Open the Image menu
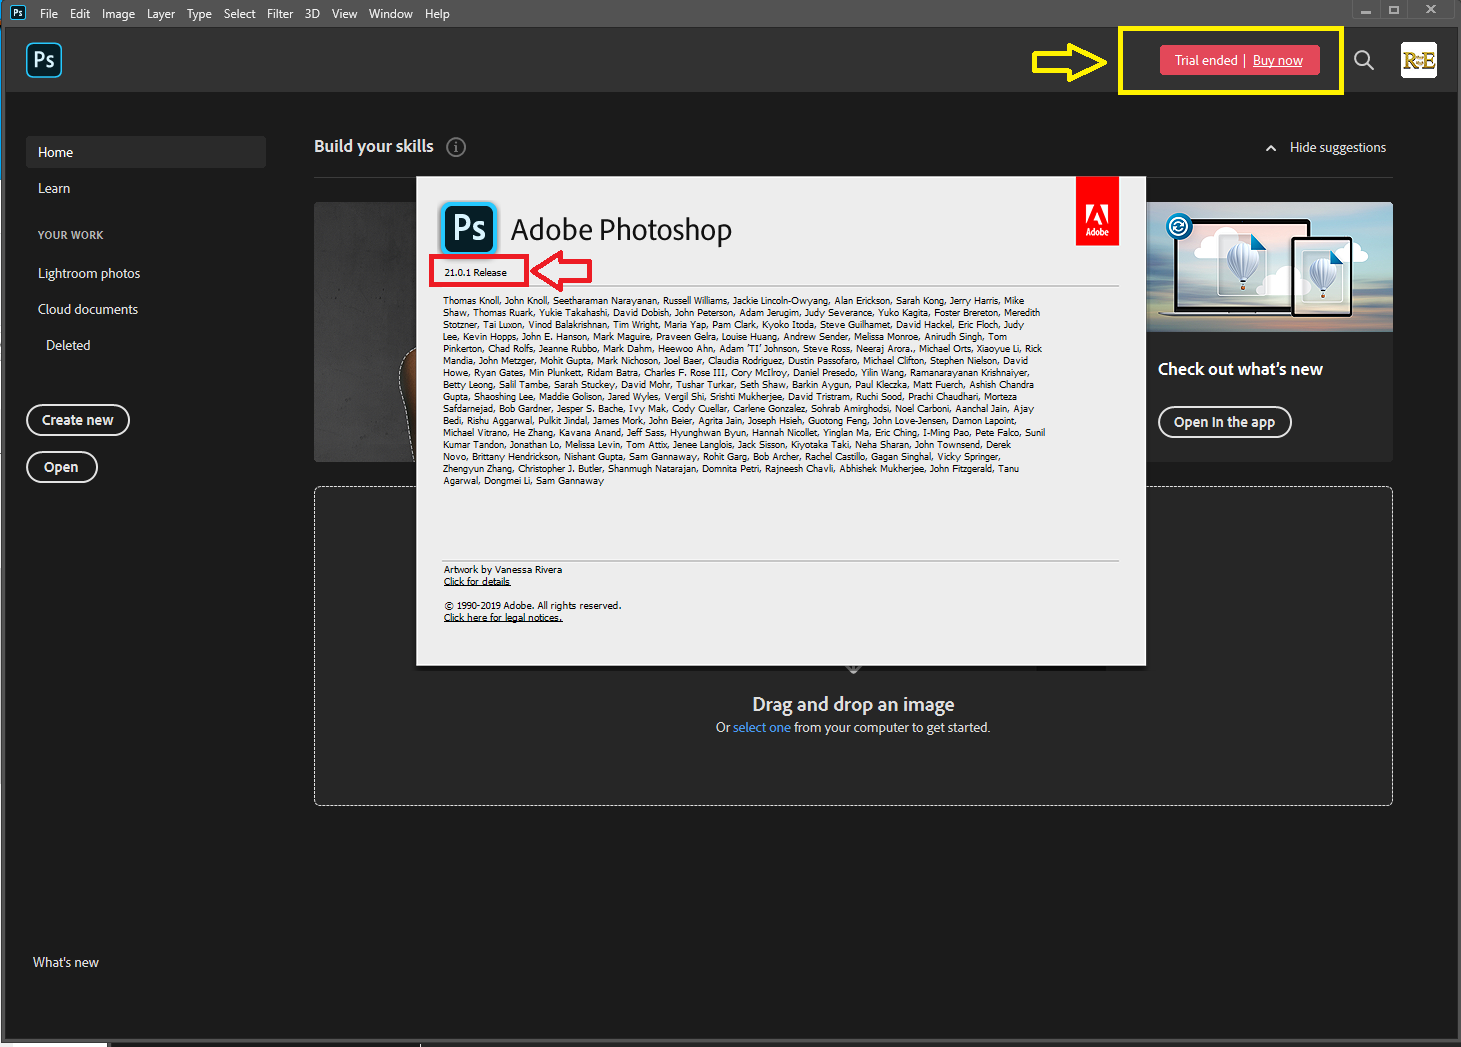1461x1047 pixels. 118,14
